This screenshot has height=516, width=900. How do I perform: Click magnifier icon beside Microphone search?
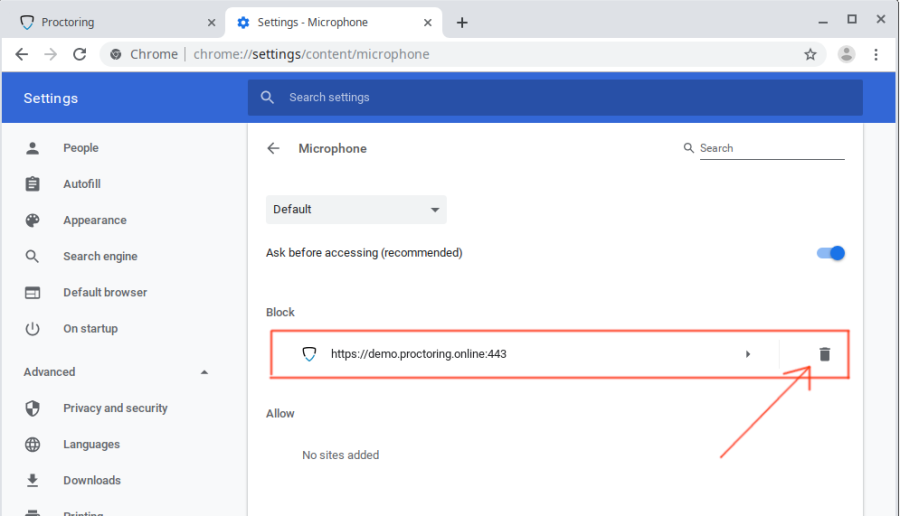click(x=689, y=148)
